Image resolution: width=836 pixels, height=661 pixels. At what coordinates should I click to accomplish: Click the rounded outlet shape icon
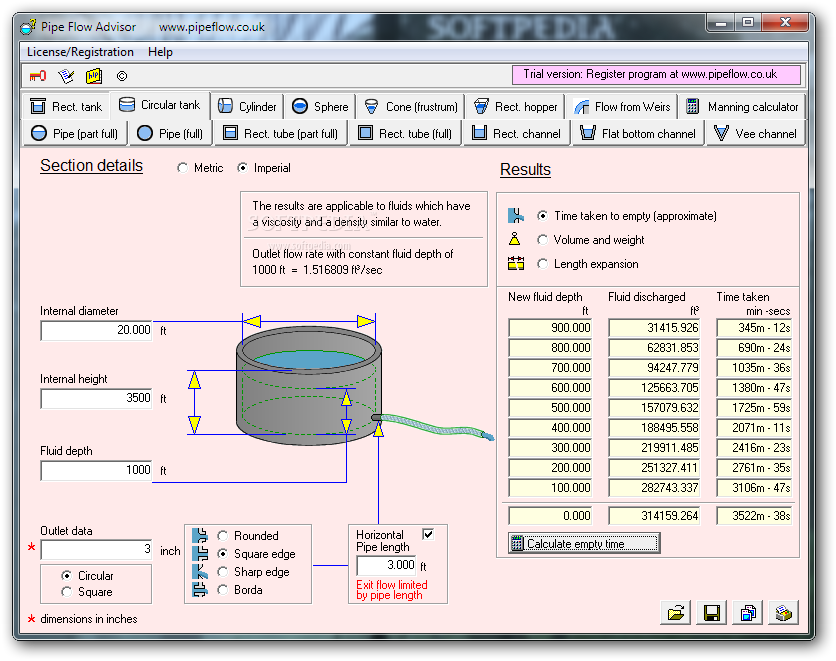[x=200, y=535]
